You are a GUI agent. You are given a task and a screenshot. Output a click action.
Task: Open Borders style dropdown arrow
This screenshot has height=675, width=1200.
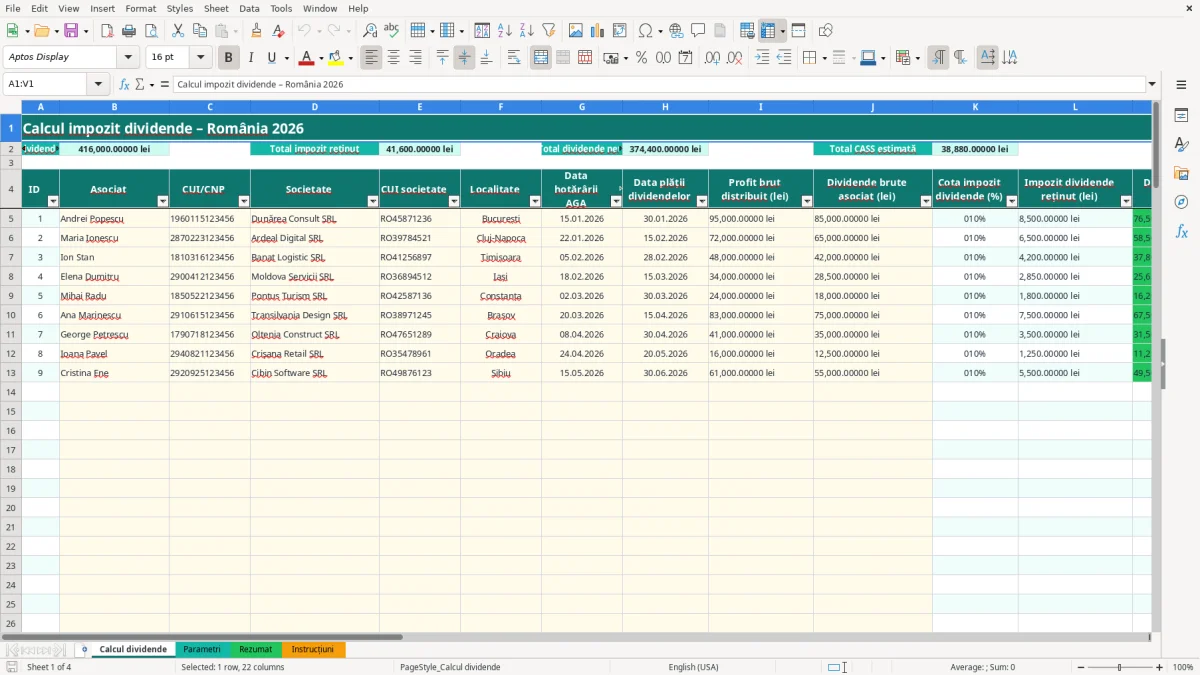823,58
